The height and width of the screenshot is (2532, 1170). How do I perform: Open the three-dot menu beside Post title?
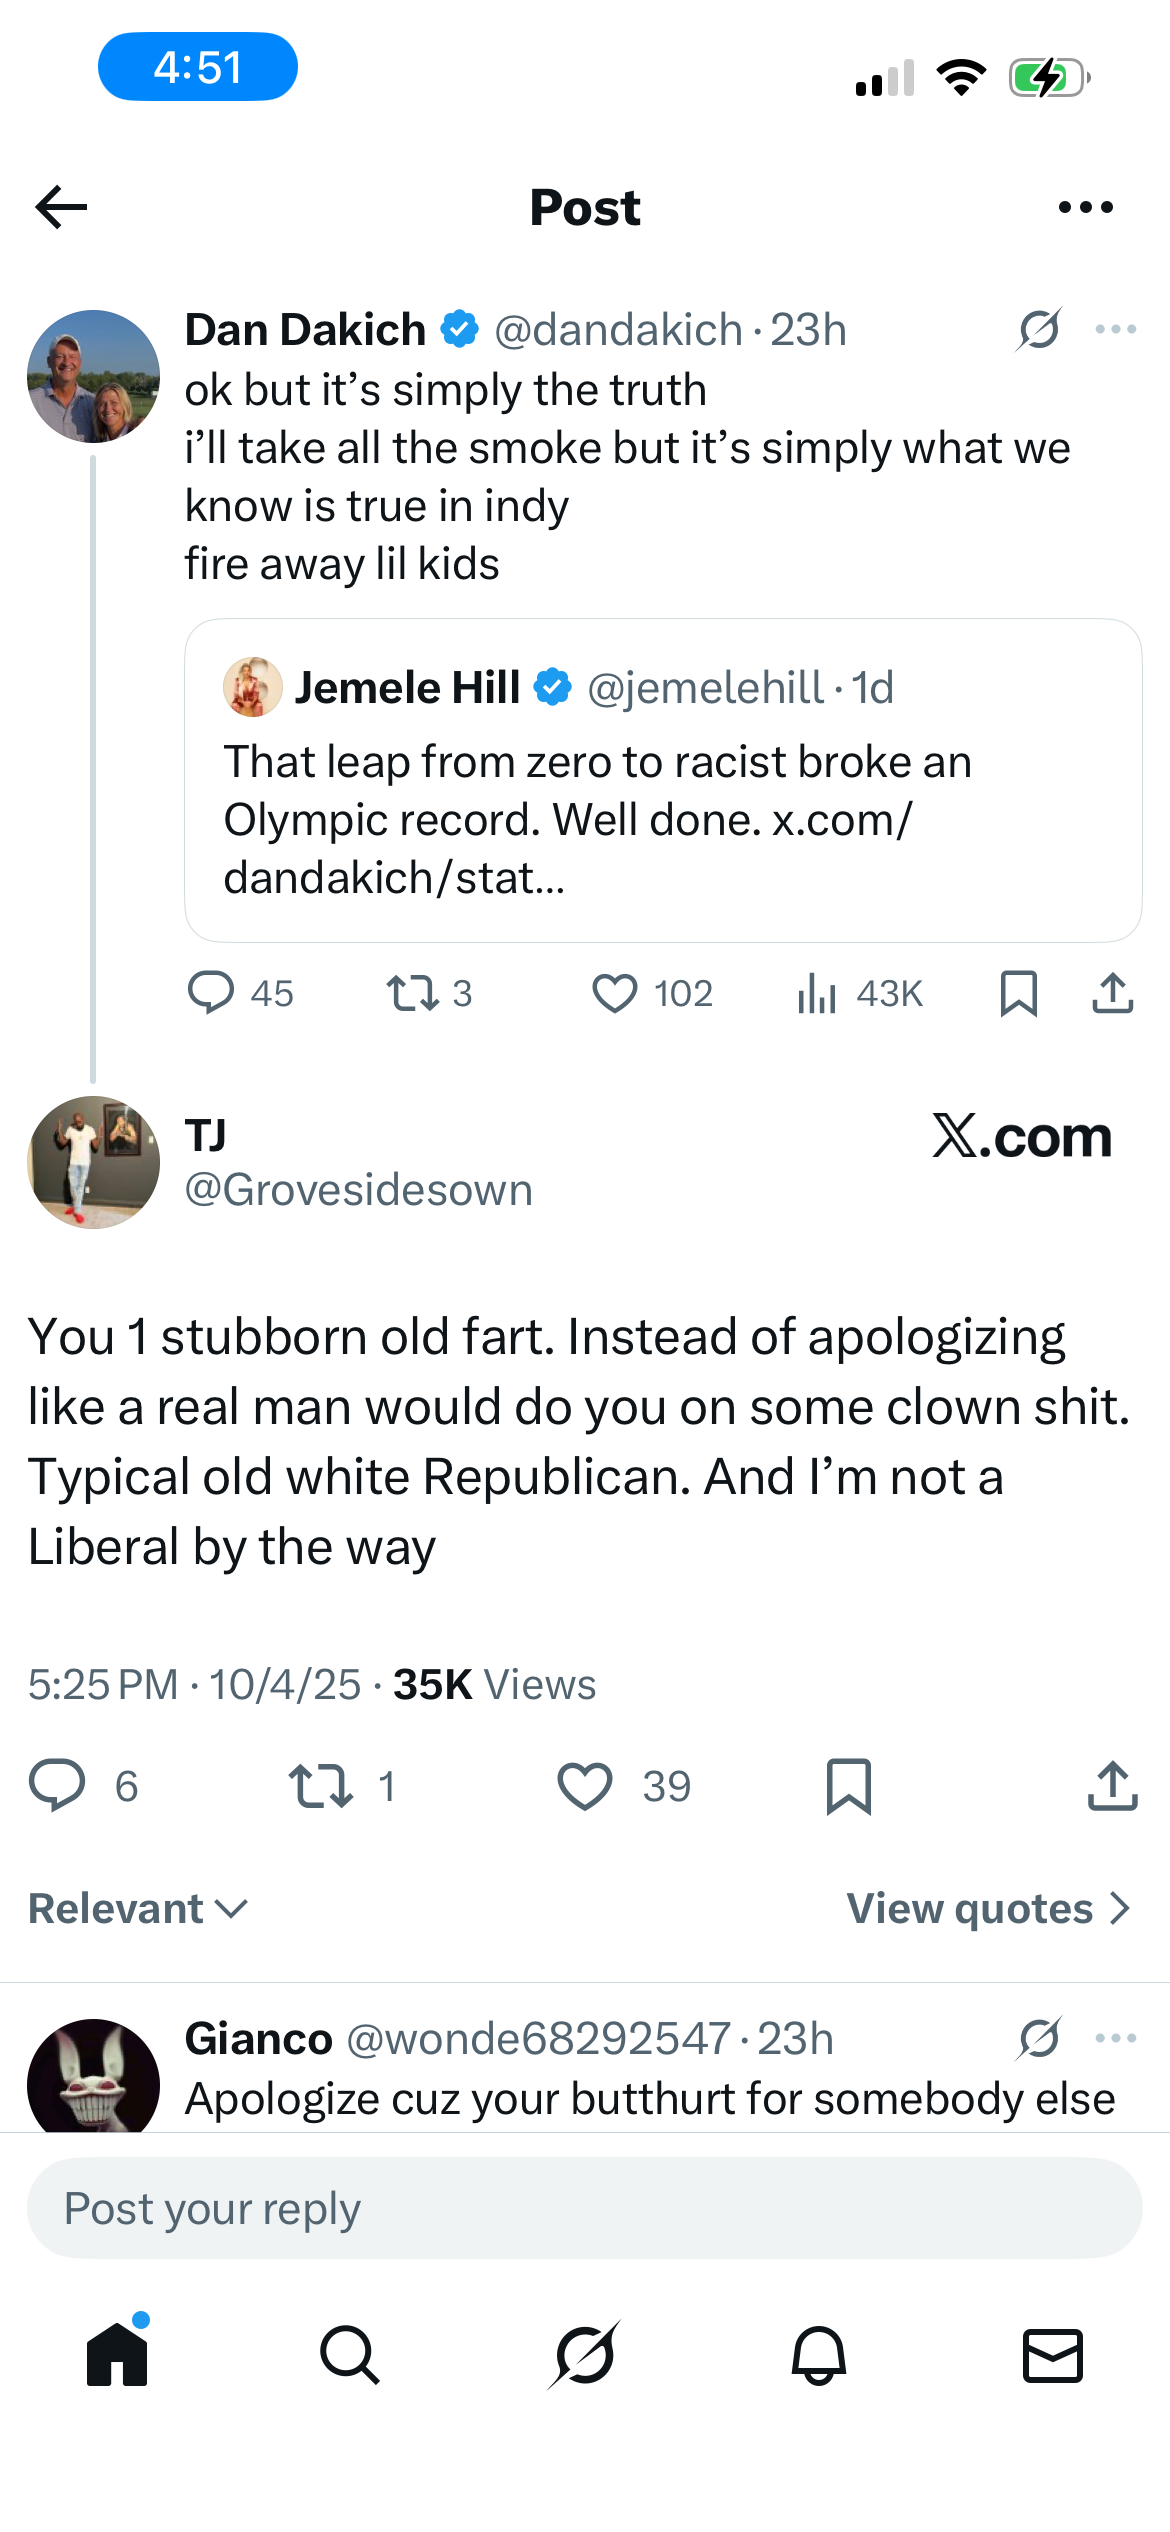tap(1085, 207)
